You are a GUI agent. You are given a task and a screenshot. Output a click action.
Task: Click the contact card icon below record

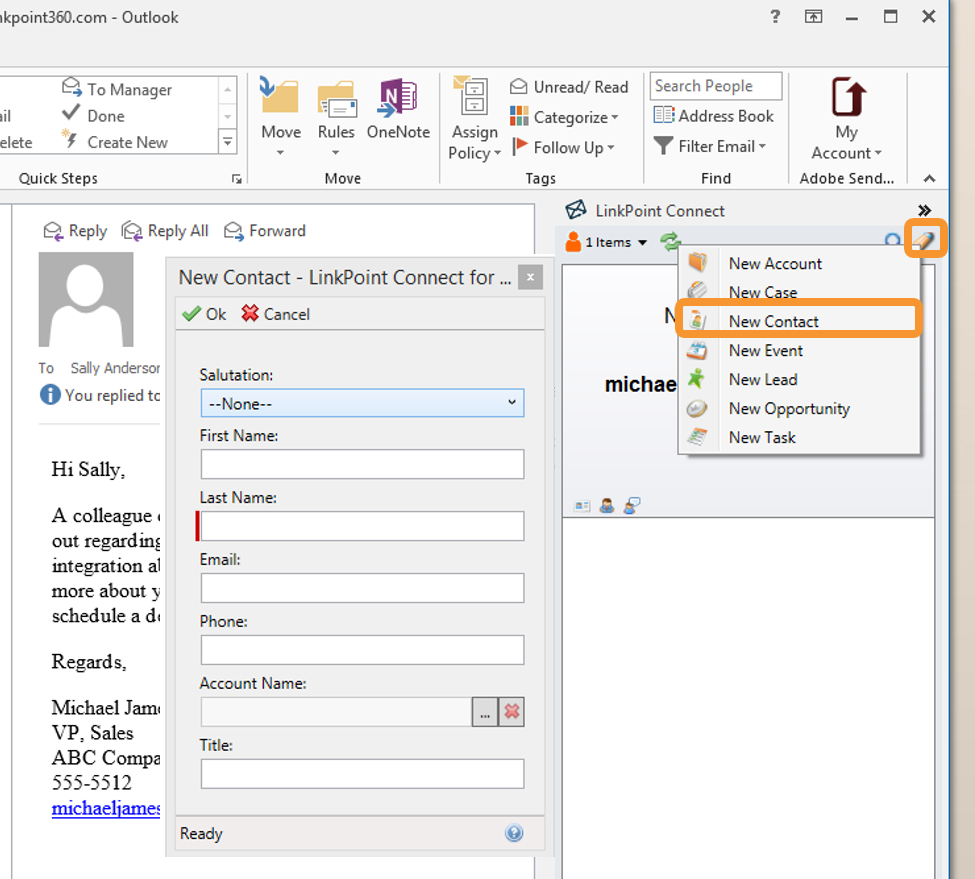[582, 505]
